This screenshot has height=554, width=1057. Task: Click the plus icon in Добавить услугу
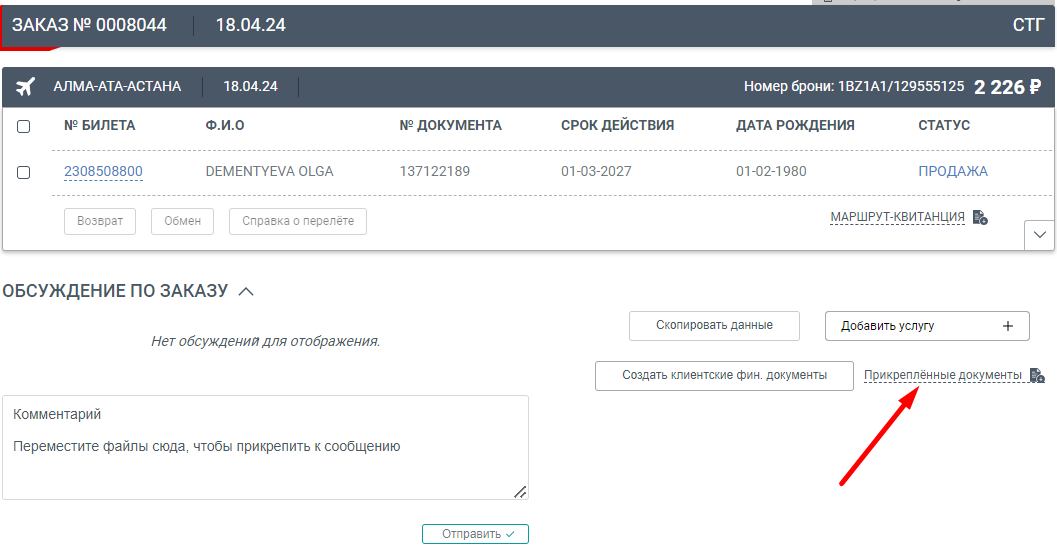(x=1007, y=326)
